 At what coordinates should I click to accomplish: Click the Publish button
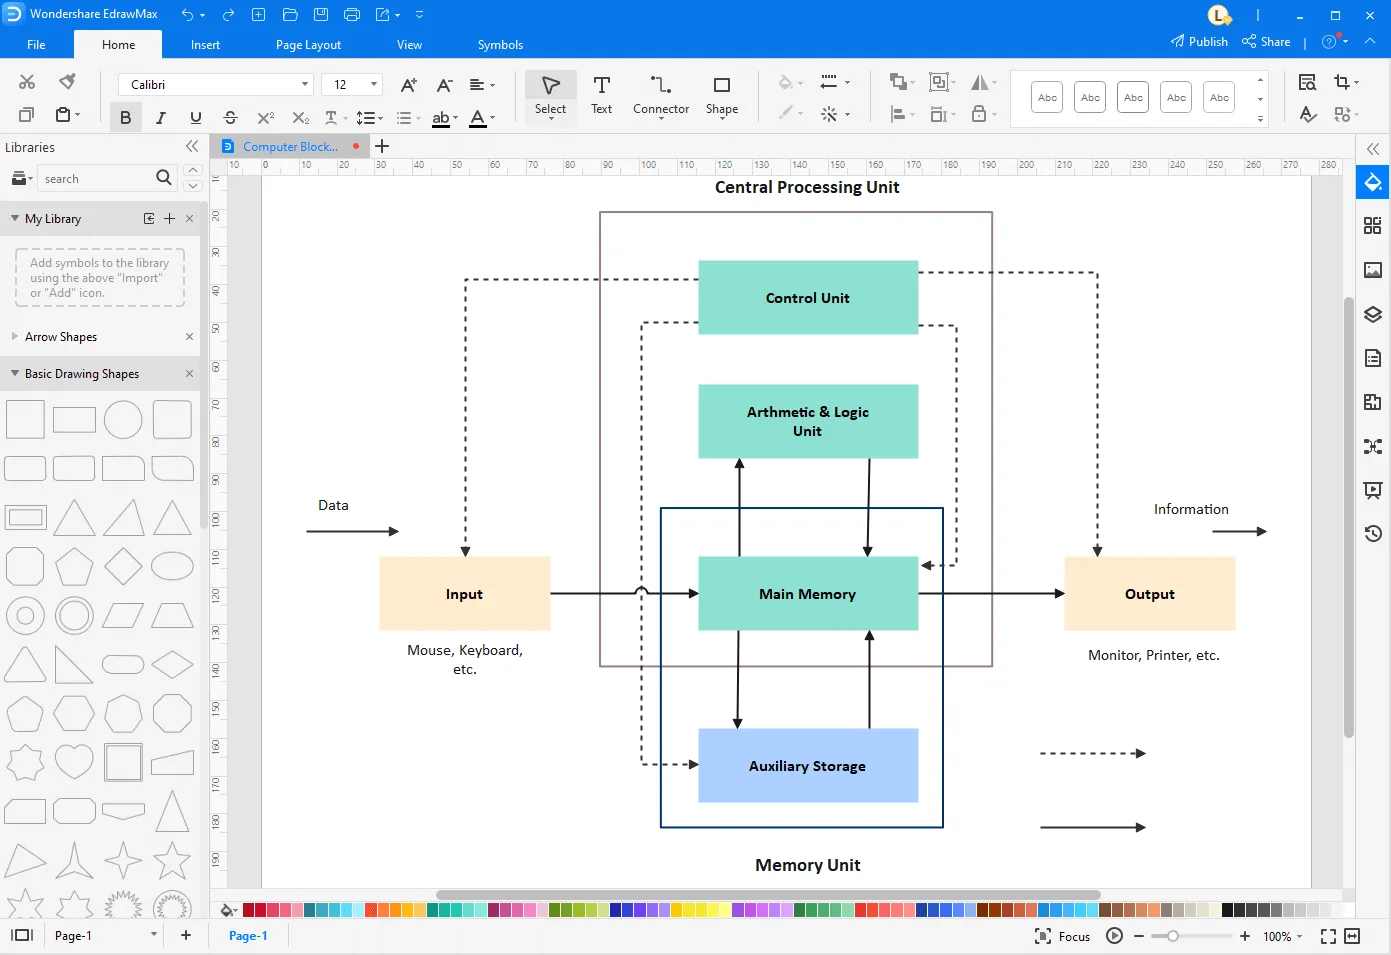1199,42
